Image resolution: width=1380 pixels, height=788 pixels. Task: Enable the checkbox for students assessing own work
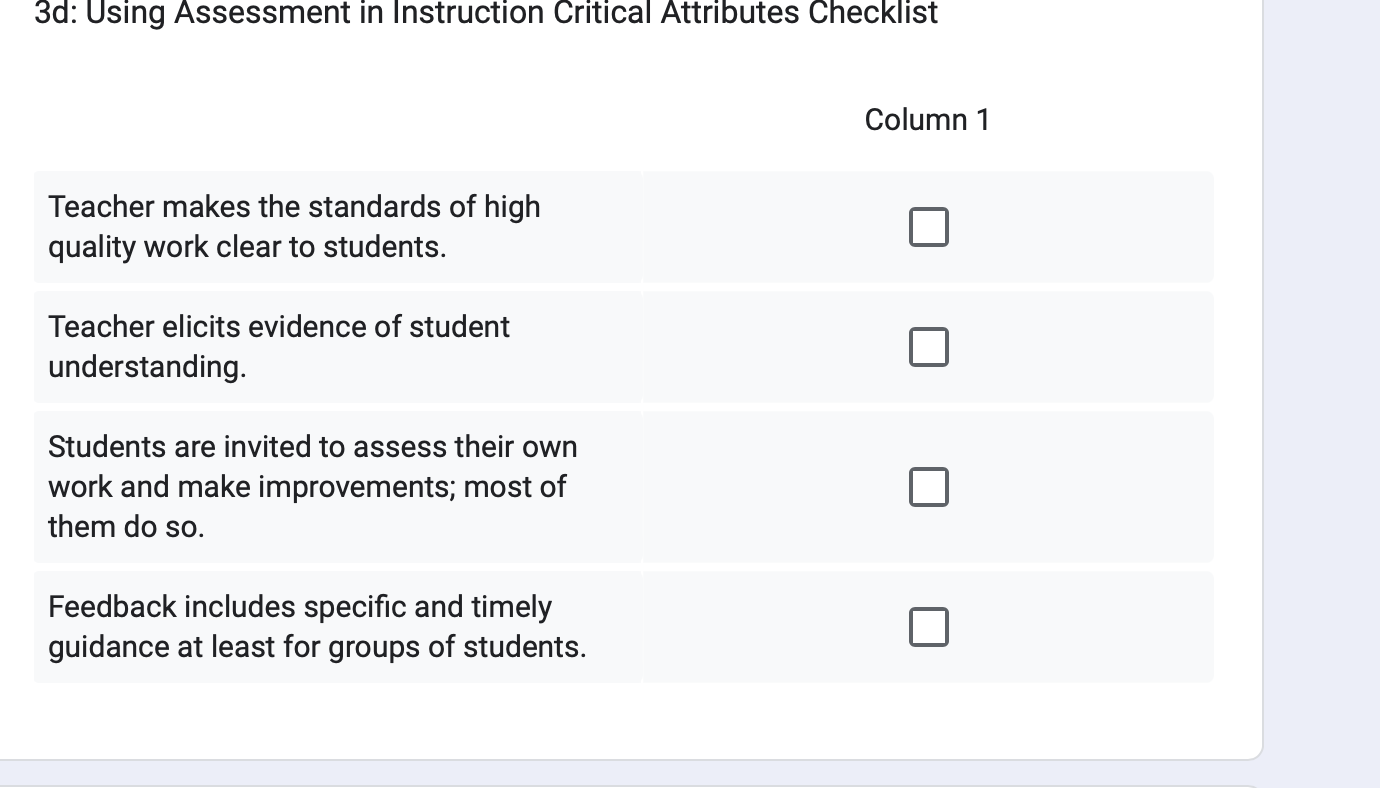928,487
